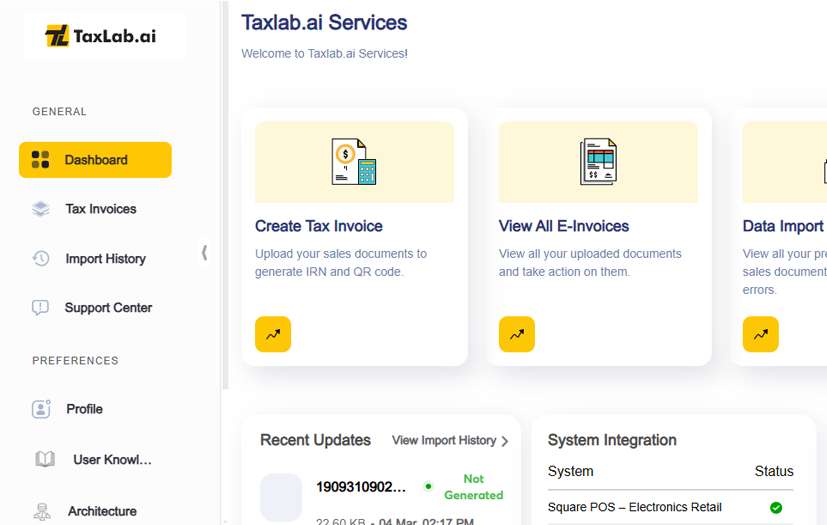Screen dimensions: 827x525
Task: Open the View Import History link
Action: click(443, 440)
